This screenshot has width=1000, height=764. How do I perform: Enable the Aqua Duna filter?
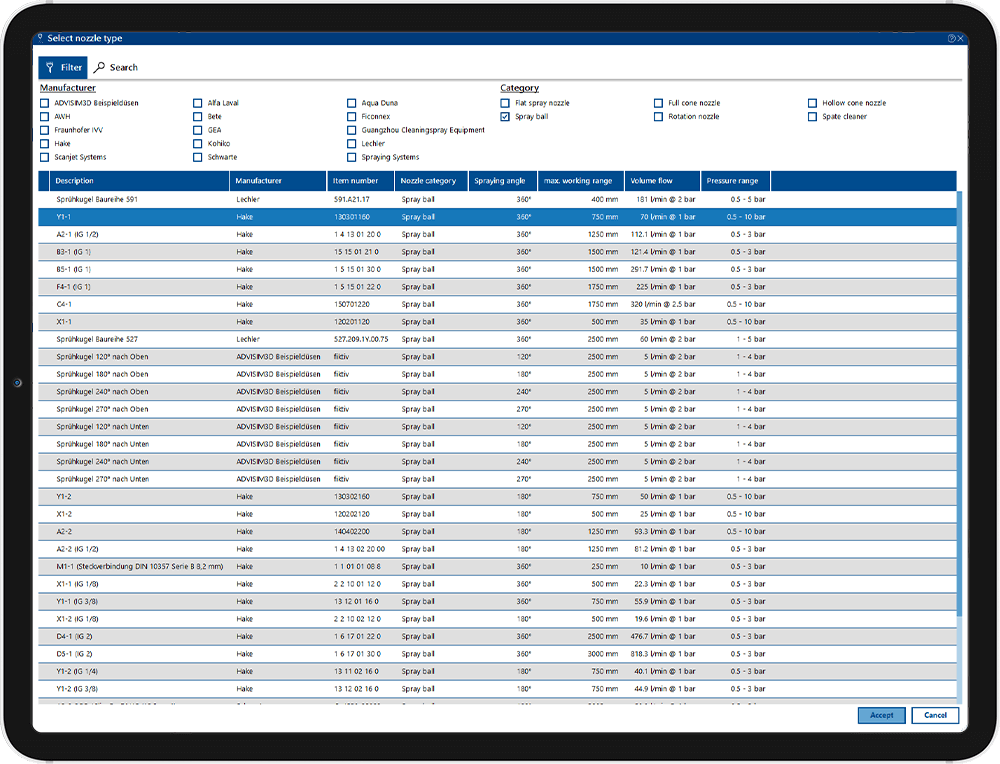coord(351,103)
